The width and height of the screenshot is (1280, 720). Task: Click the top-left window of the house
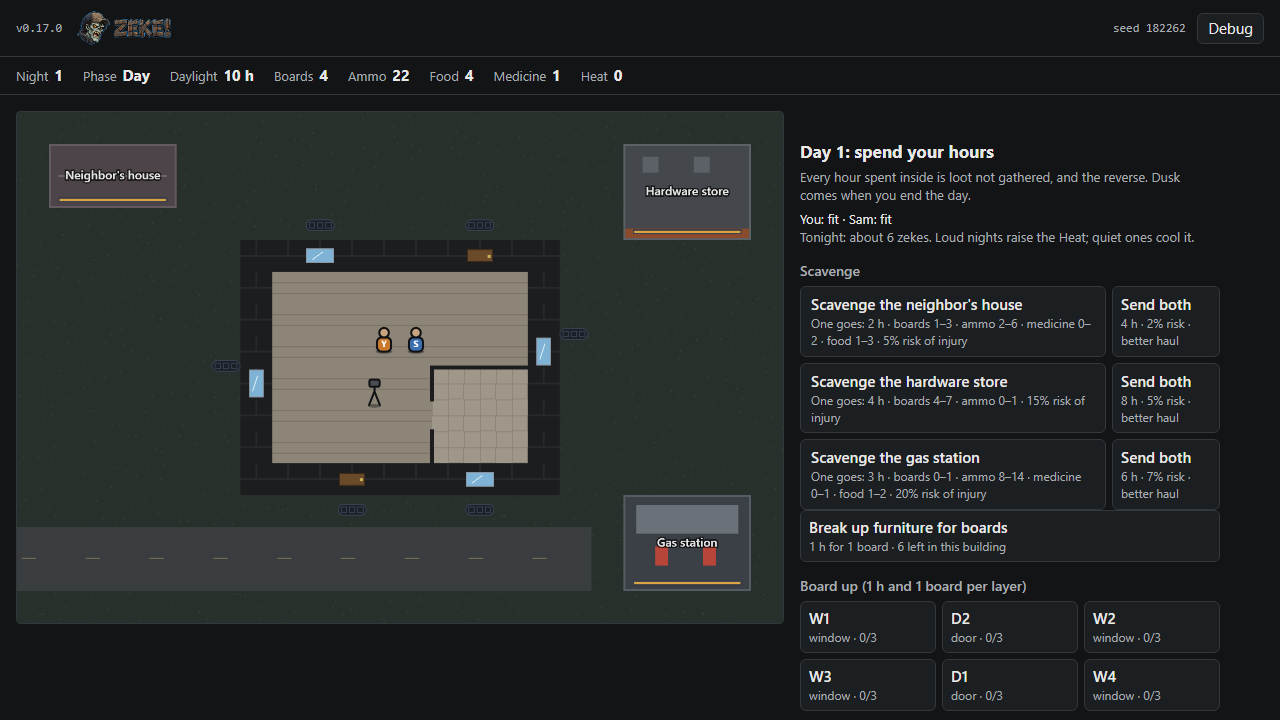click(320, 255)
